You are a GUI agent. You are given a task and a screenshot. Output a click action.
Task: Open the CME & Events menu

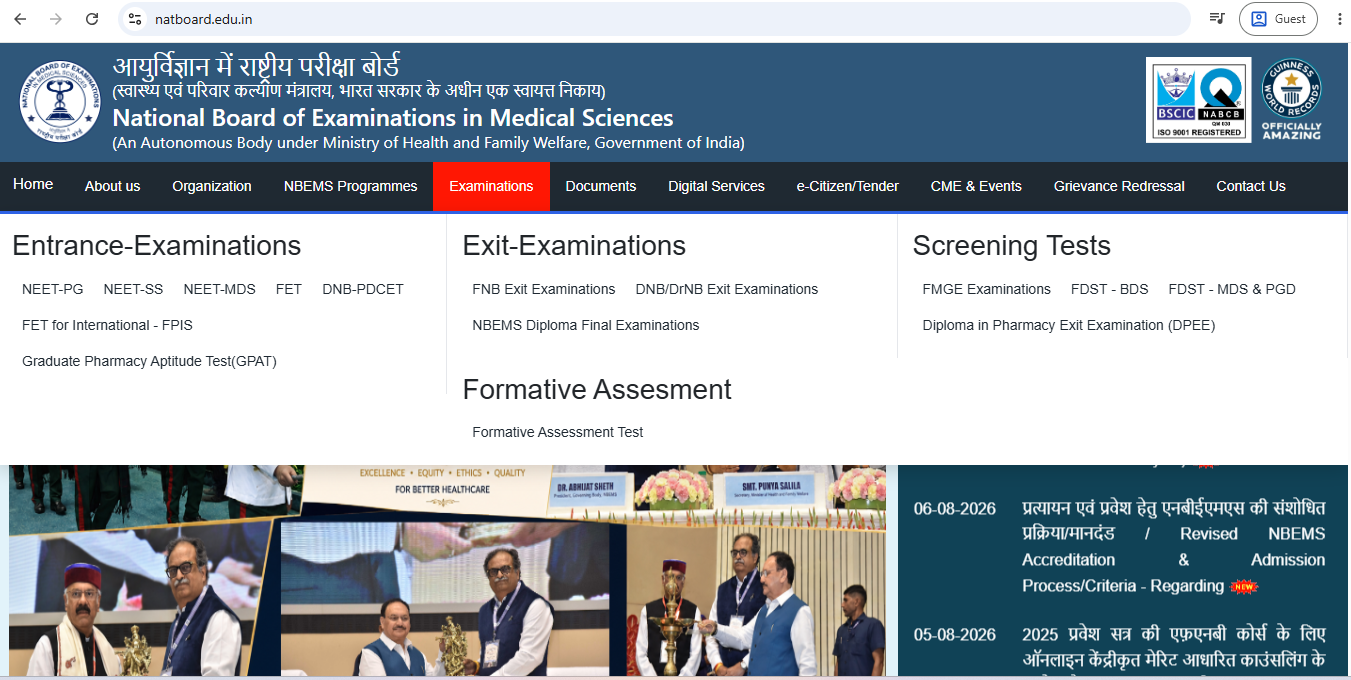tap(976, 186)
